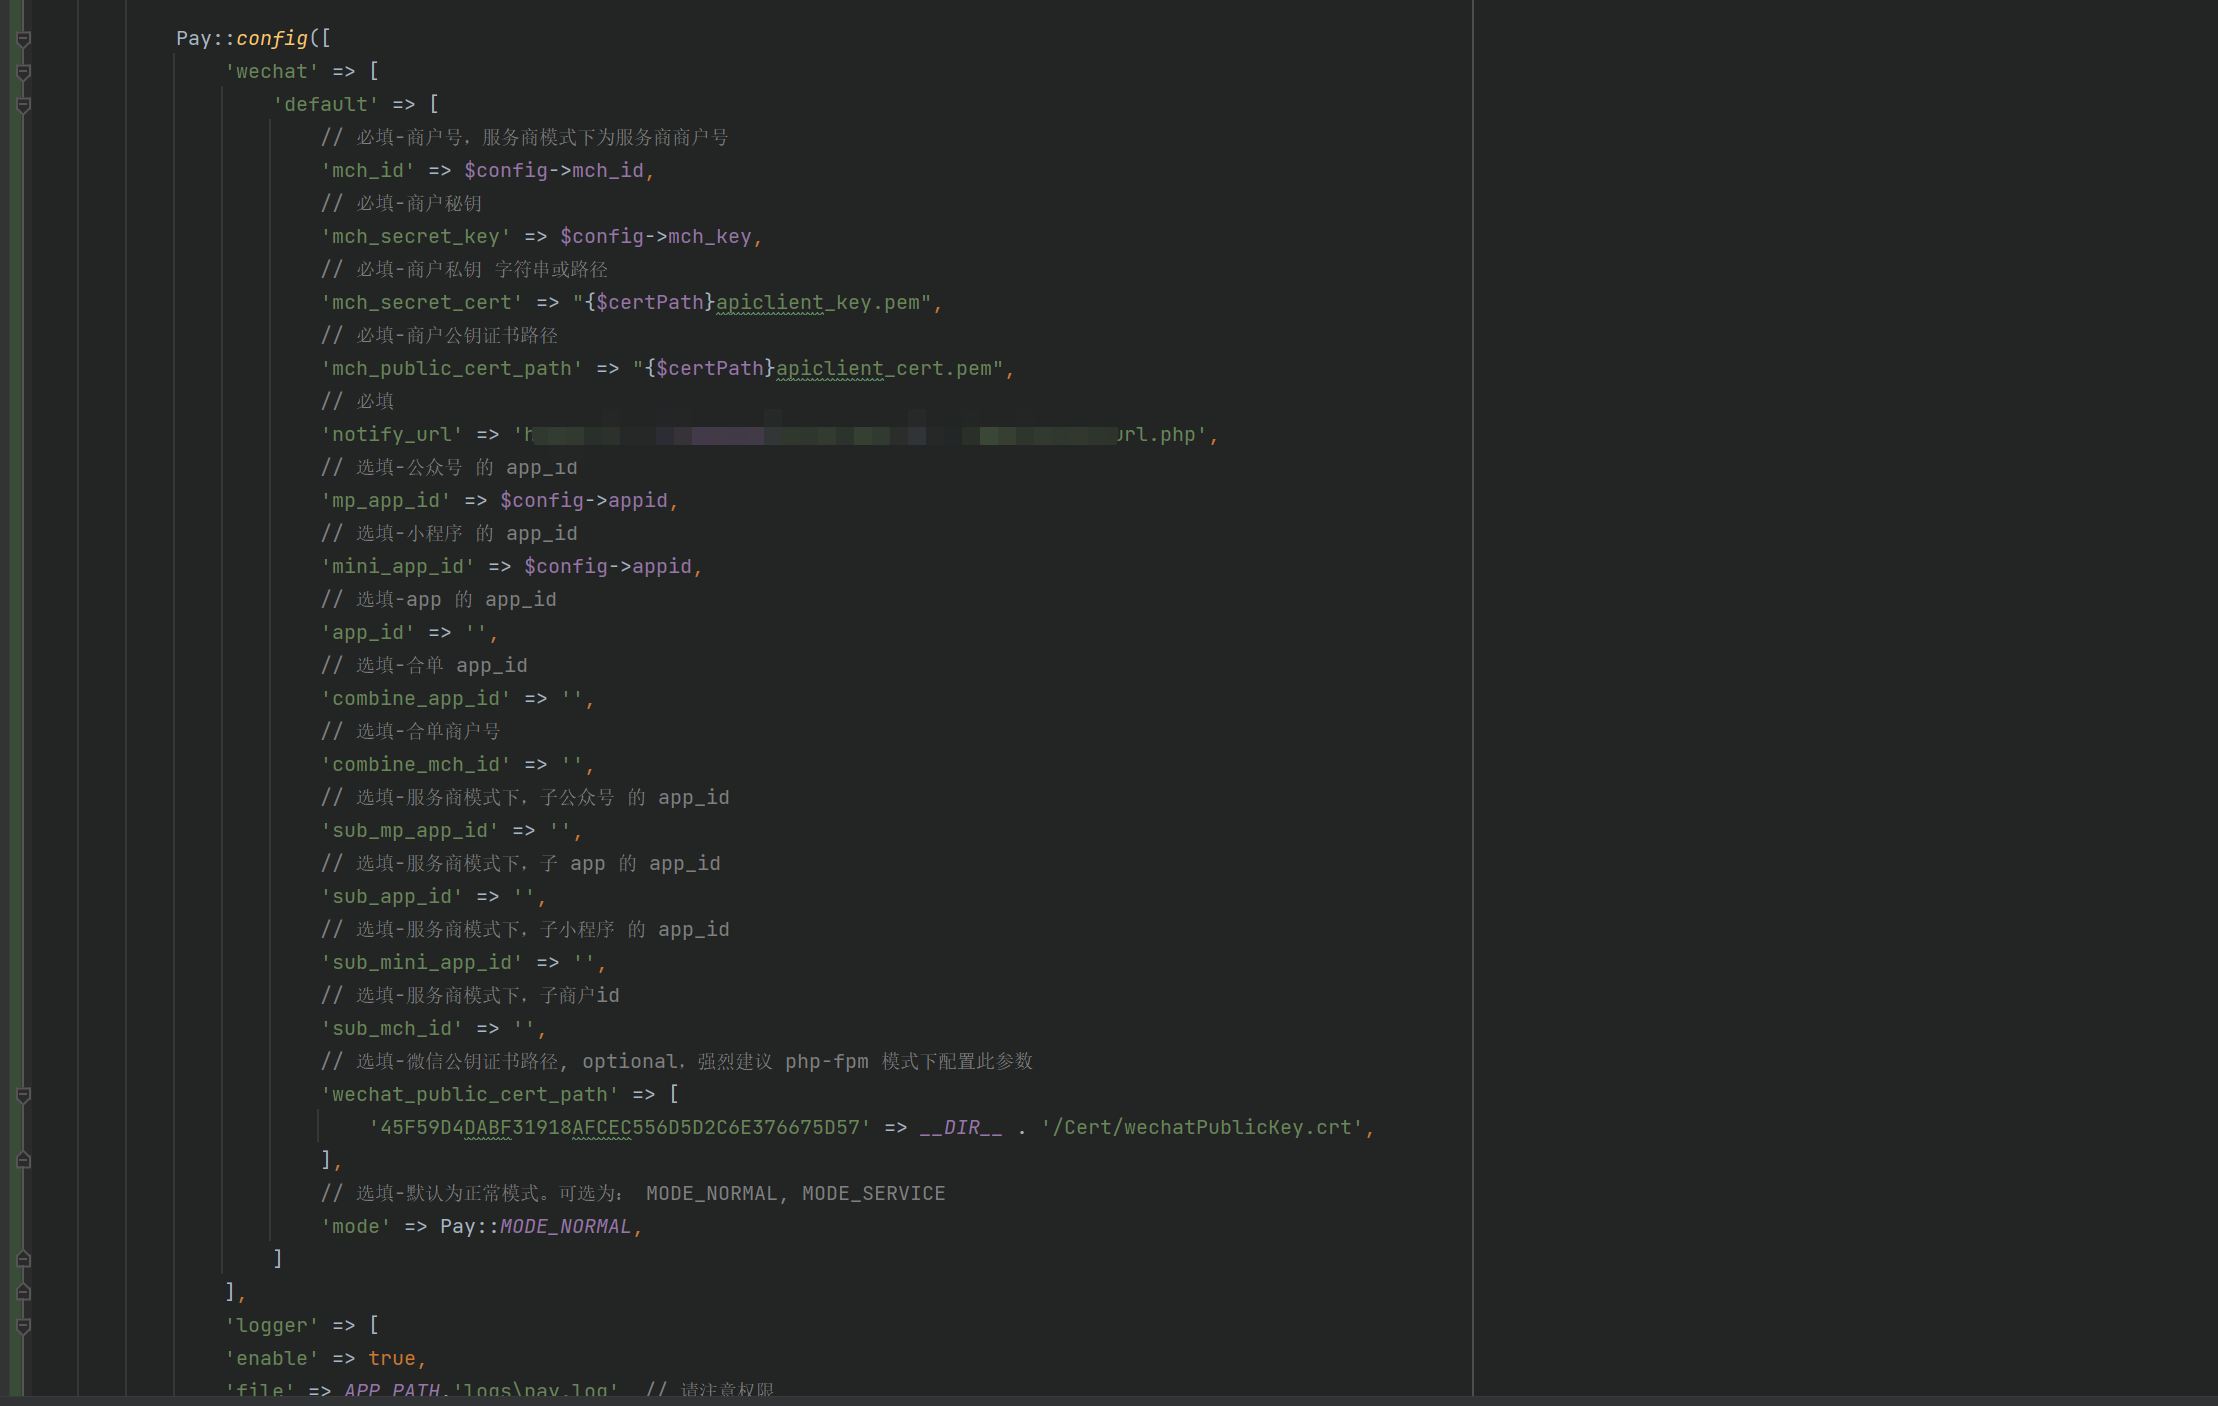
Task: Click the true value after 'enable'
Action: [x=394, y=1358]
